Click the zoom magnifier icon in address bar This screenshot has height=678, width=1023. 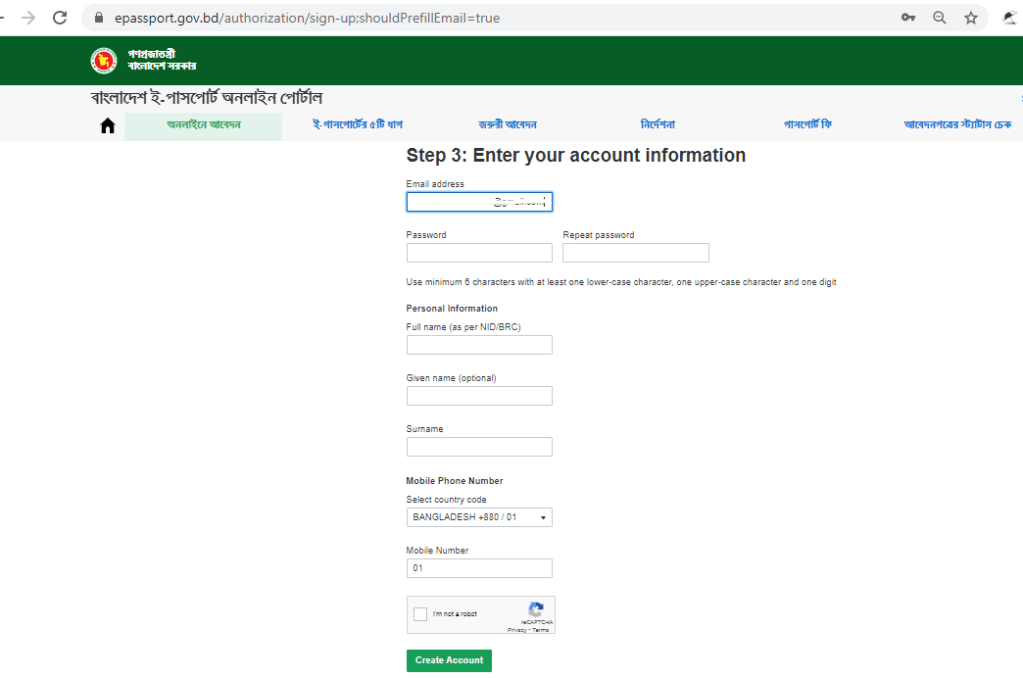939,18
